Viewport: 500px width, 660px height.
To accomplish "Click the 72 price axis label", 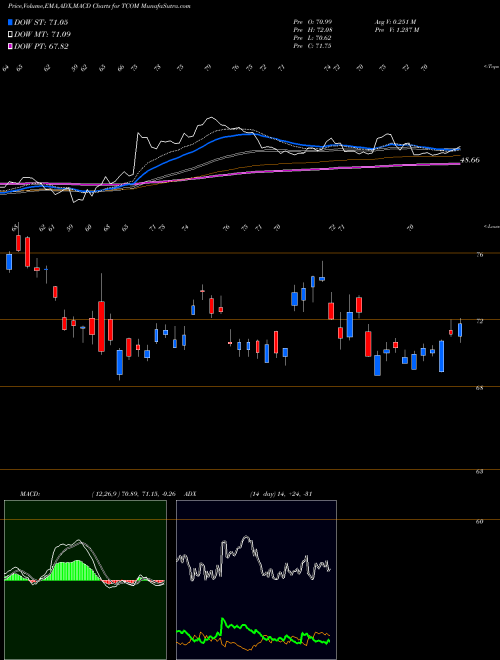I will click(479, 321).
